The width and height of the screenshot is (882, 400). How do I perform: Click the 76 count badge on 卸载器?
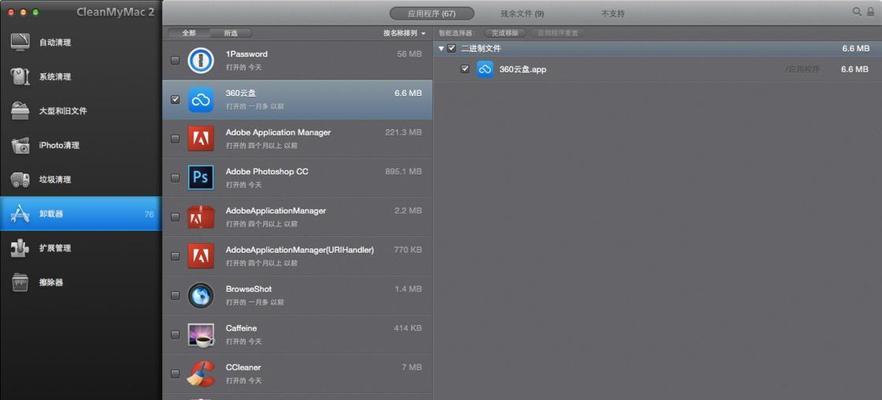(x=149, y=214)
